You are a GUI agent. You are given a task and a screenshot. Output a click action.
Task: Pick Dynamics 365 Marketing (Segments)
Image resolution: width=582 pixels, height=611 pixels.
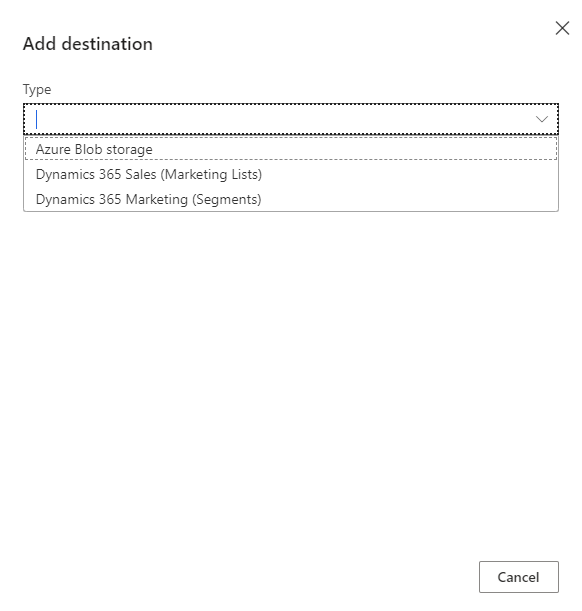pos(291,199)
